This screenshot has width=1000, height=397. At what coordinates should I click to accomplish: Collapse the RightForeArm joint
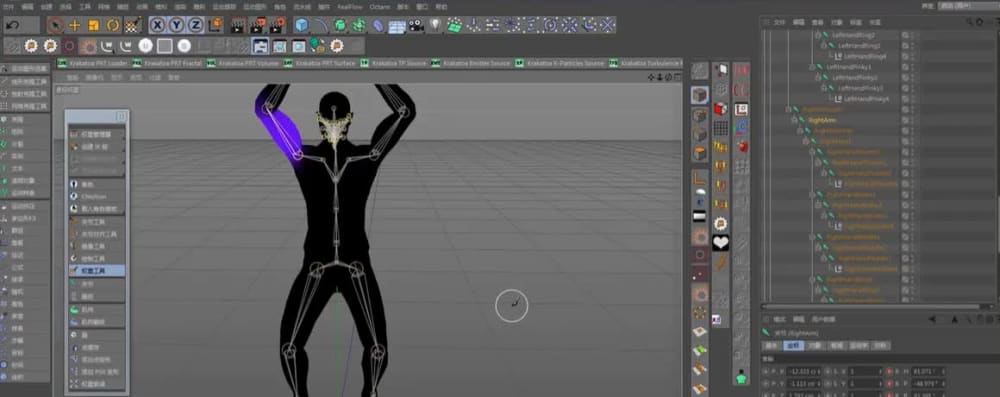click(x=800, y=130)
